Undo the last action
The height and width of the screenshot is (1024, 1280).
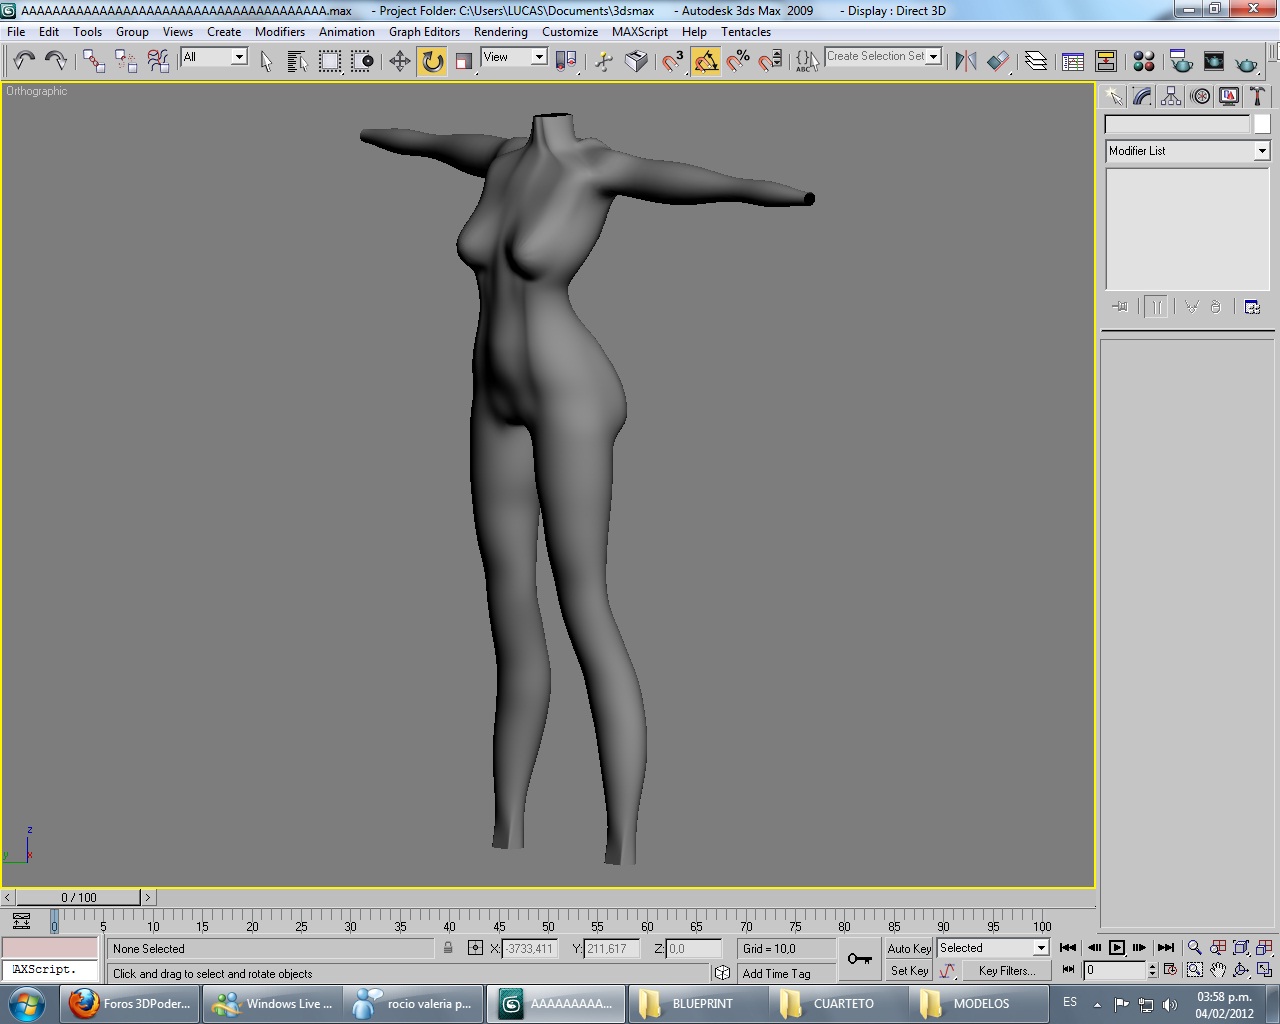click(x=24, y=62)
